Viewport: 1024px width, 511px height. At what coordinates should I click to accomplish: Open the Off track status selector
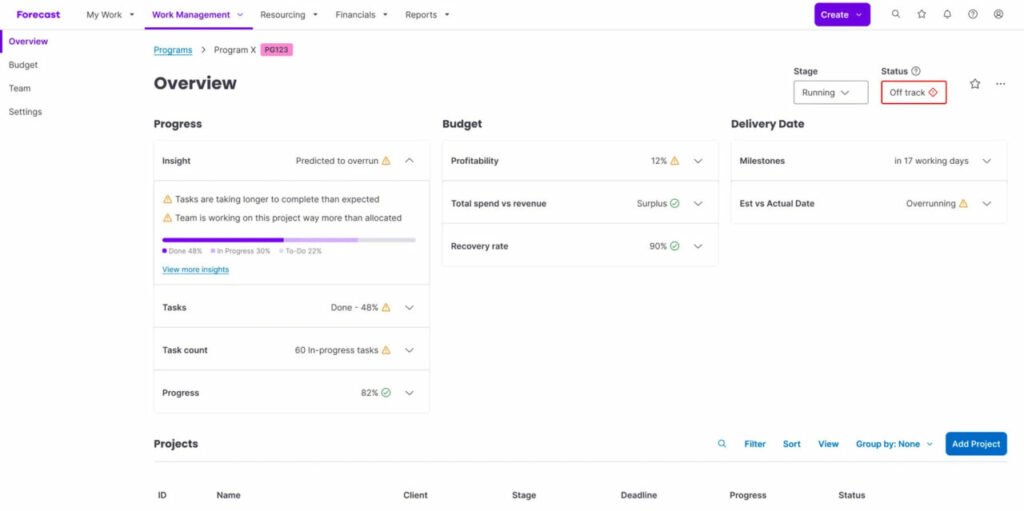913,93
